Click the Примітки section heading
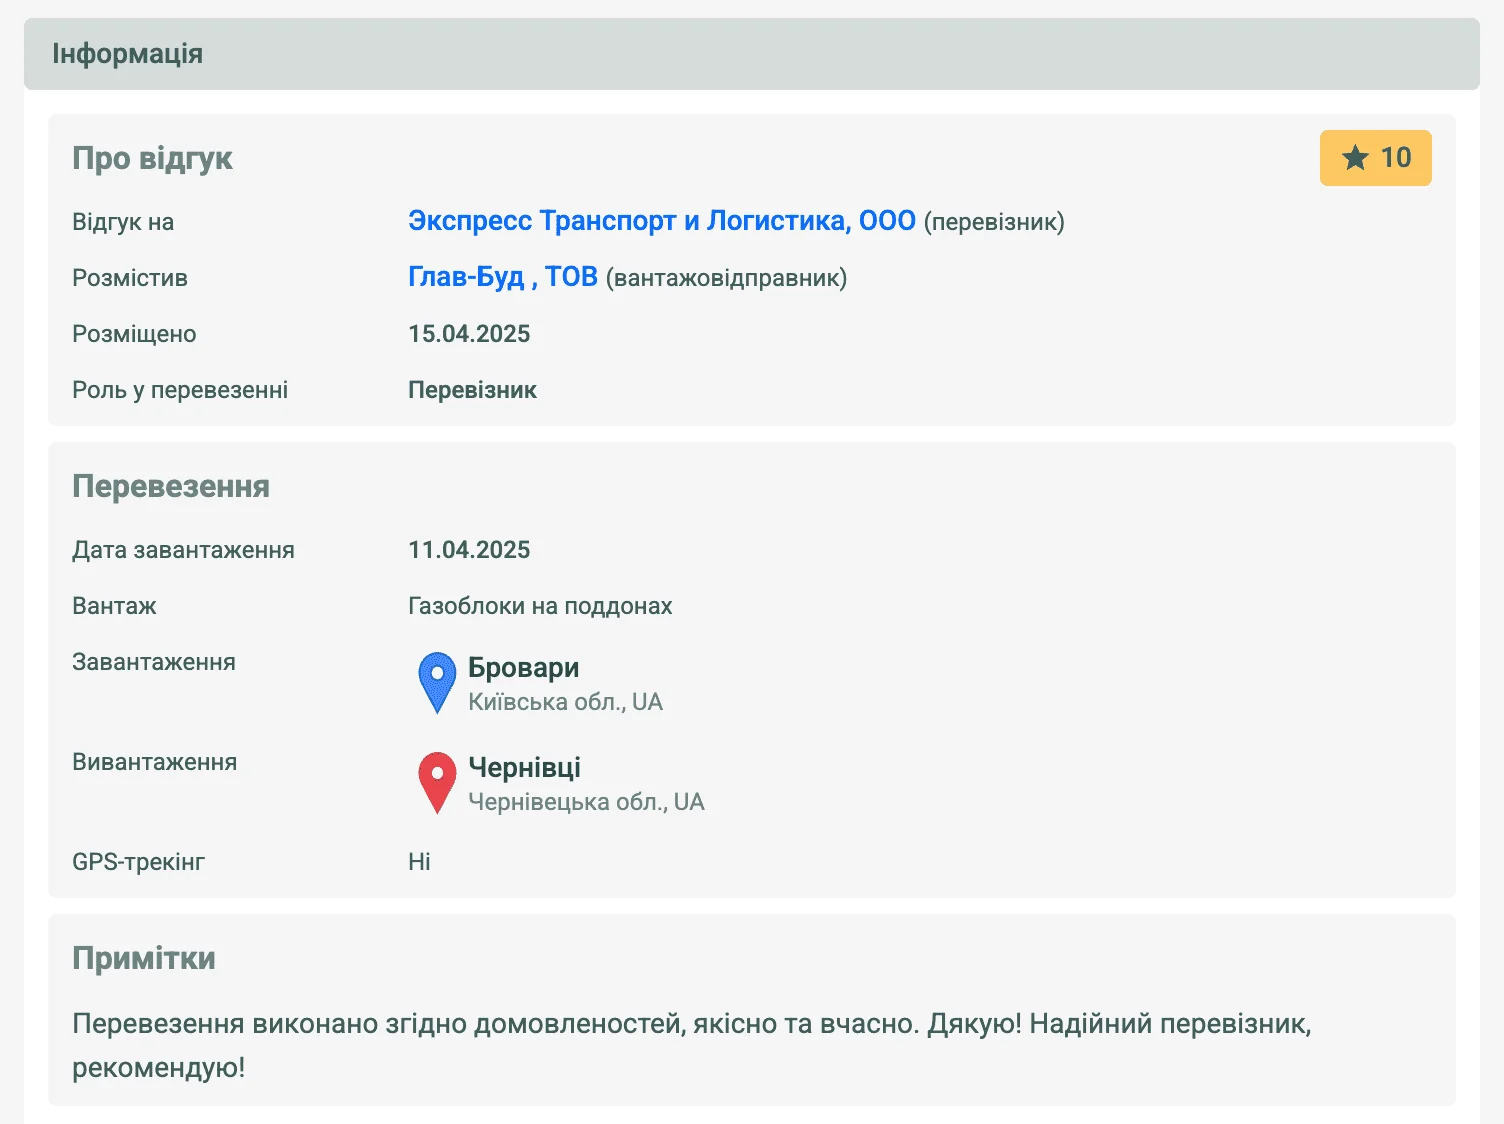This screenshot has width=1504, height=1124. (x=144, y=958)
